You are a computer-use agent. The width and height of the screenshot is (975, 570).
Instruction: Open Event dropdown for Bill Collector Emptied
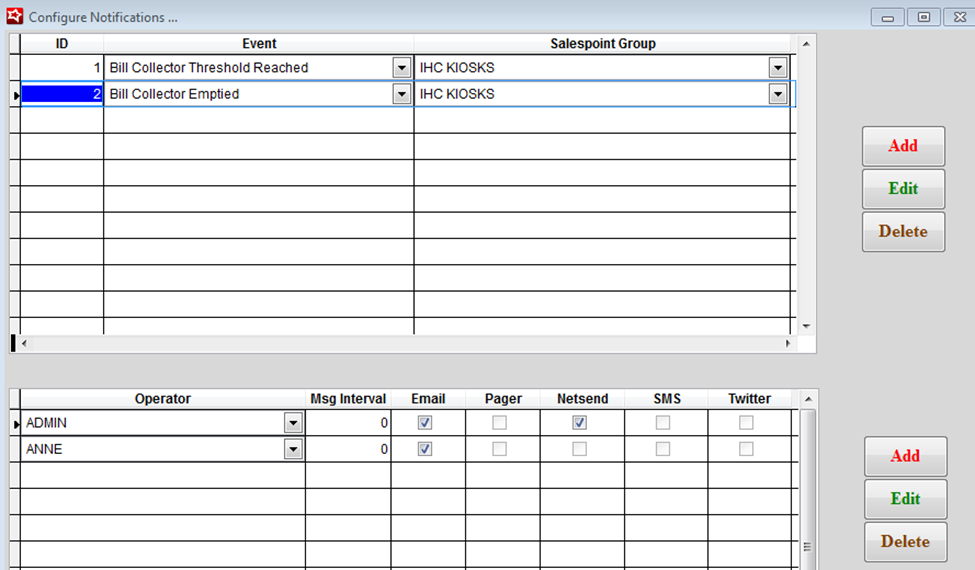pyautogui.click(x=402, y=94)
